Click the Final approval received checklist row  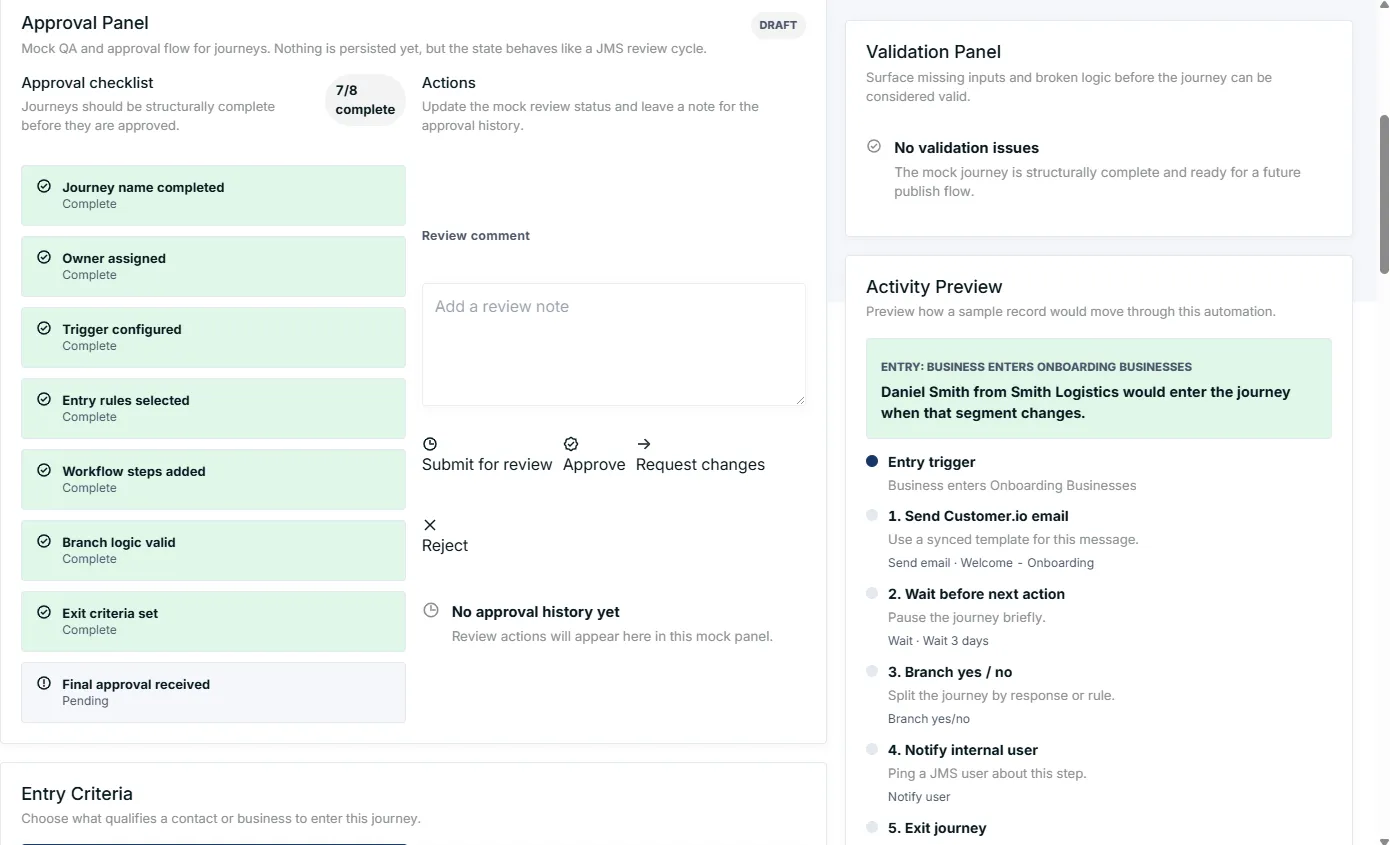[x=213, y=692]
